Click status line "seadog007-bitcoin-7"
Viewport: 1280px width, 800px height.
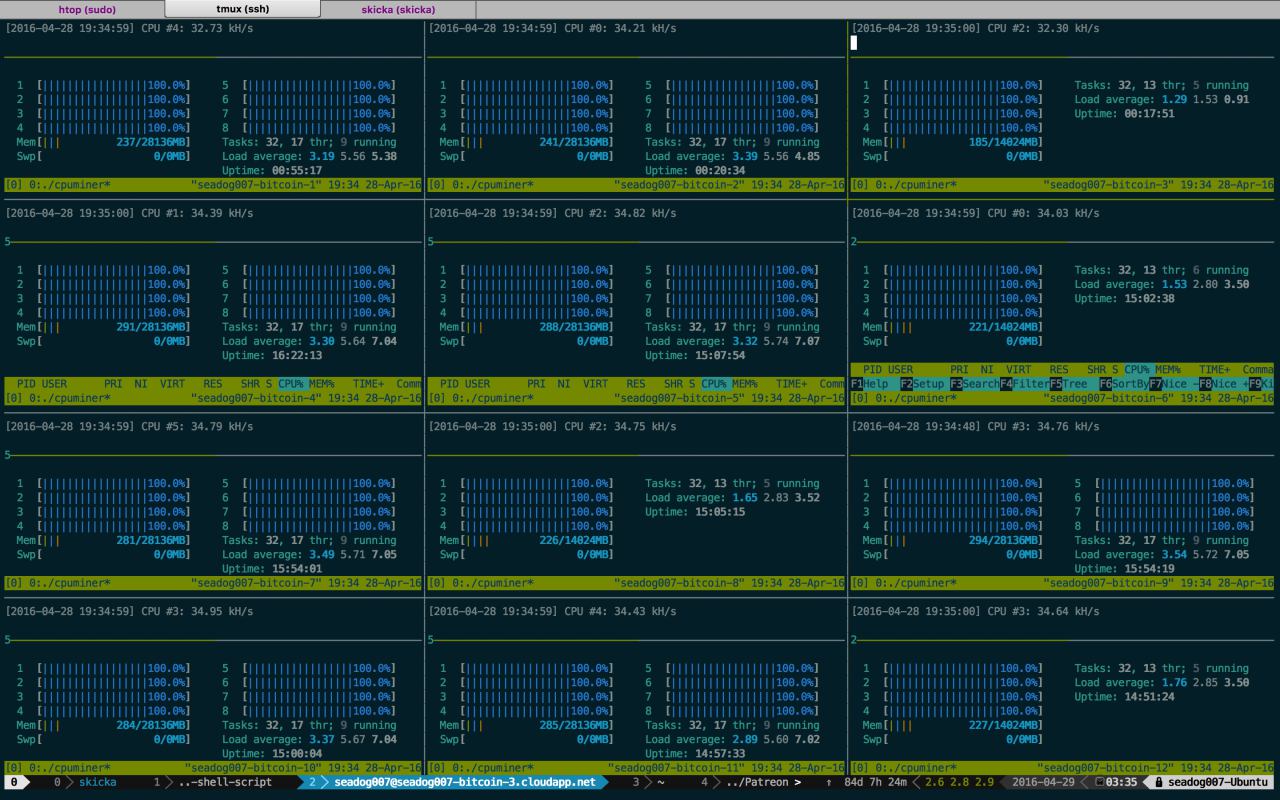click(x=255, y=583)
